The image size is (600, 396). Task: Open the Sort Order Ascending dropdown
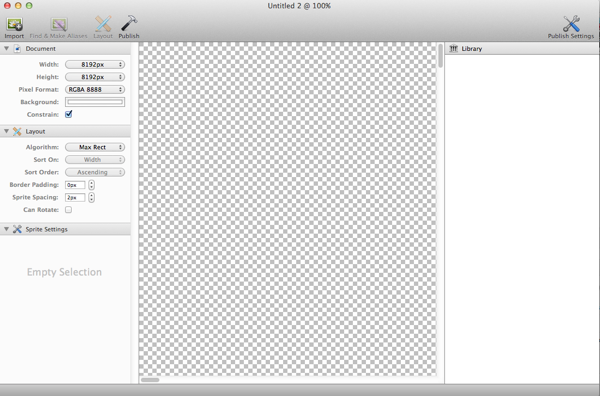(x=95, y=172)
